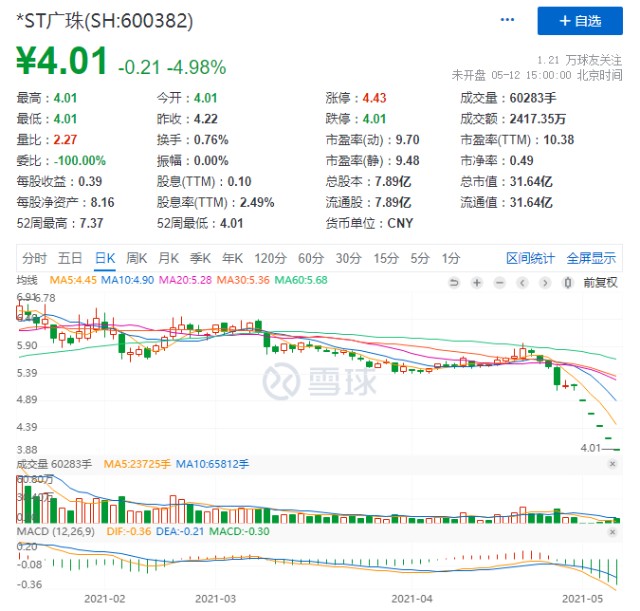Switch to 120分 chart tab
The image size is (640, 611).
tap(270, 258)
